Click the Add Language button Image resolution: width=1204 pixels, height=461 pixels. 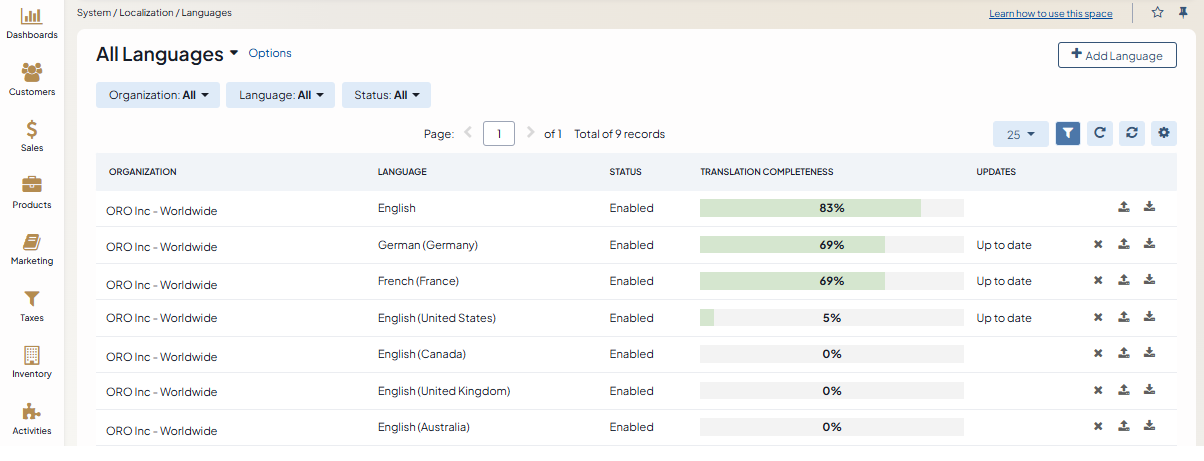tap(1116, 55)
